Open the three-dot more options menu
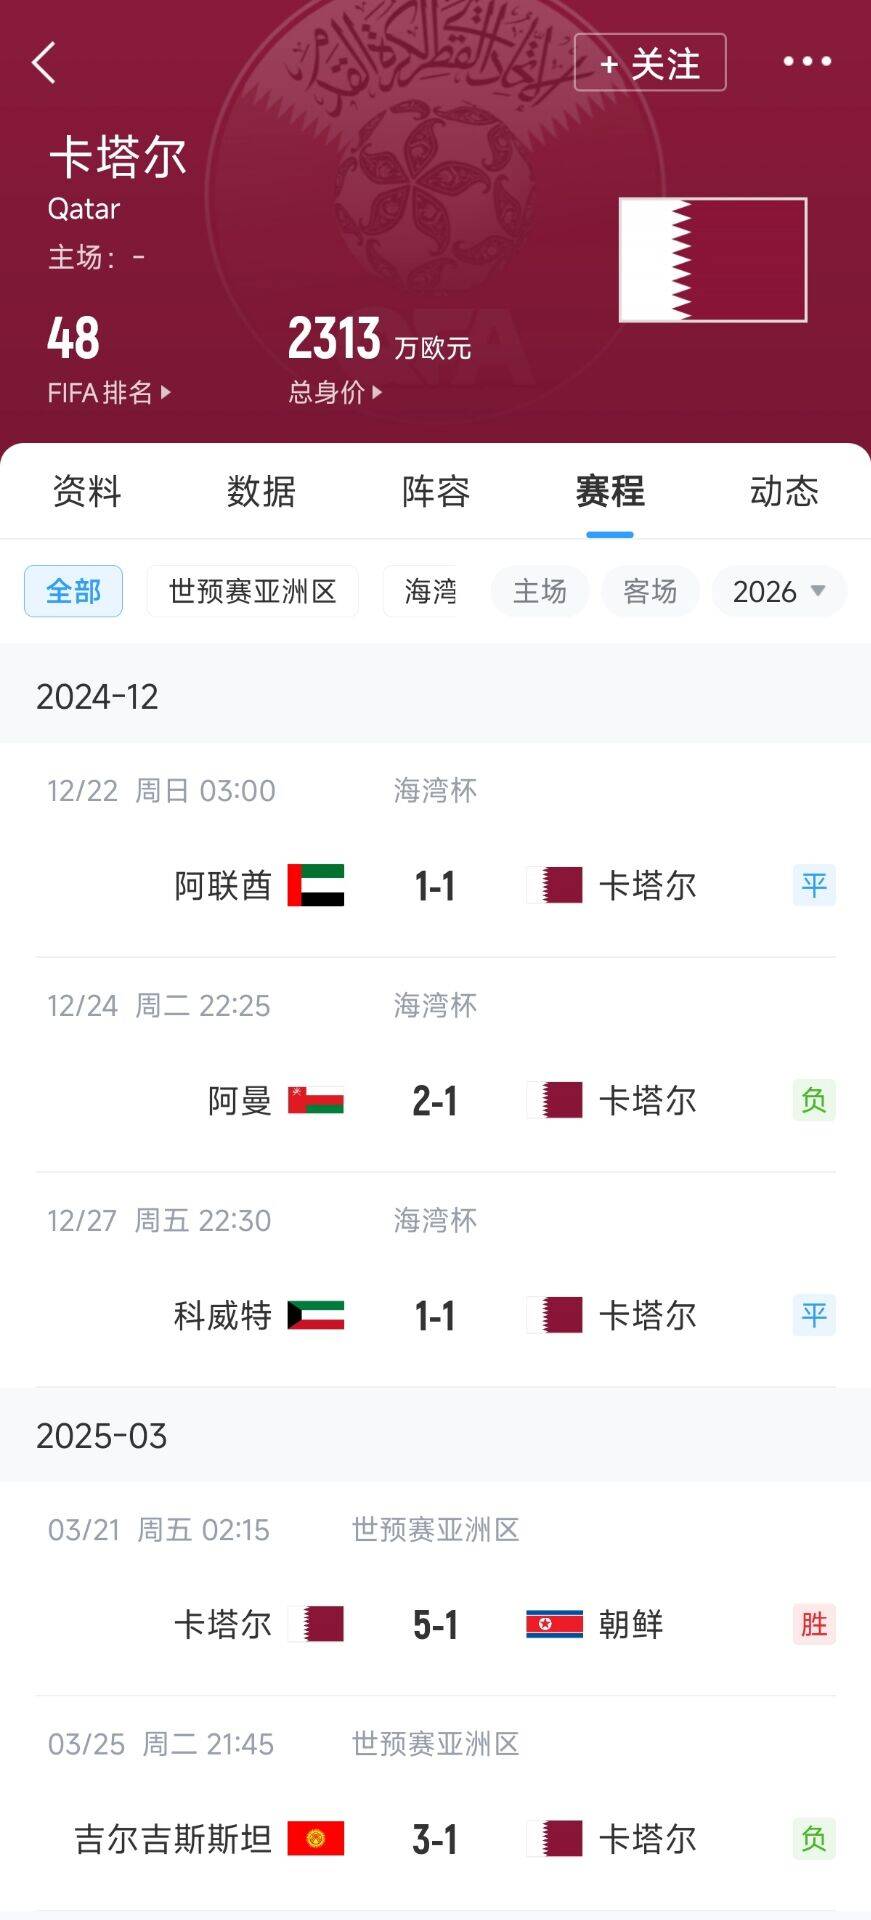This screenshot has height=1920, width=871. tap(806, 62)
